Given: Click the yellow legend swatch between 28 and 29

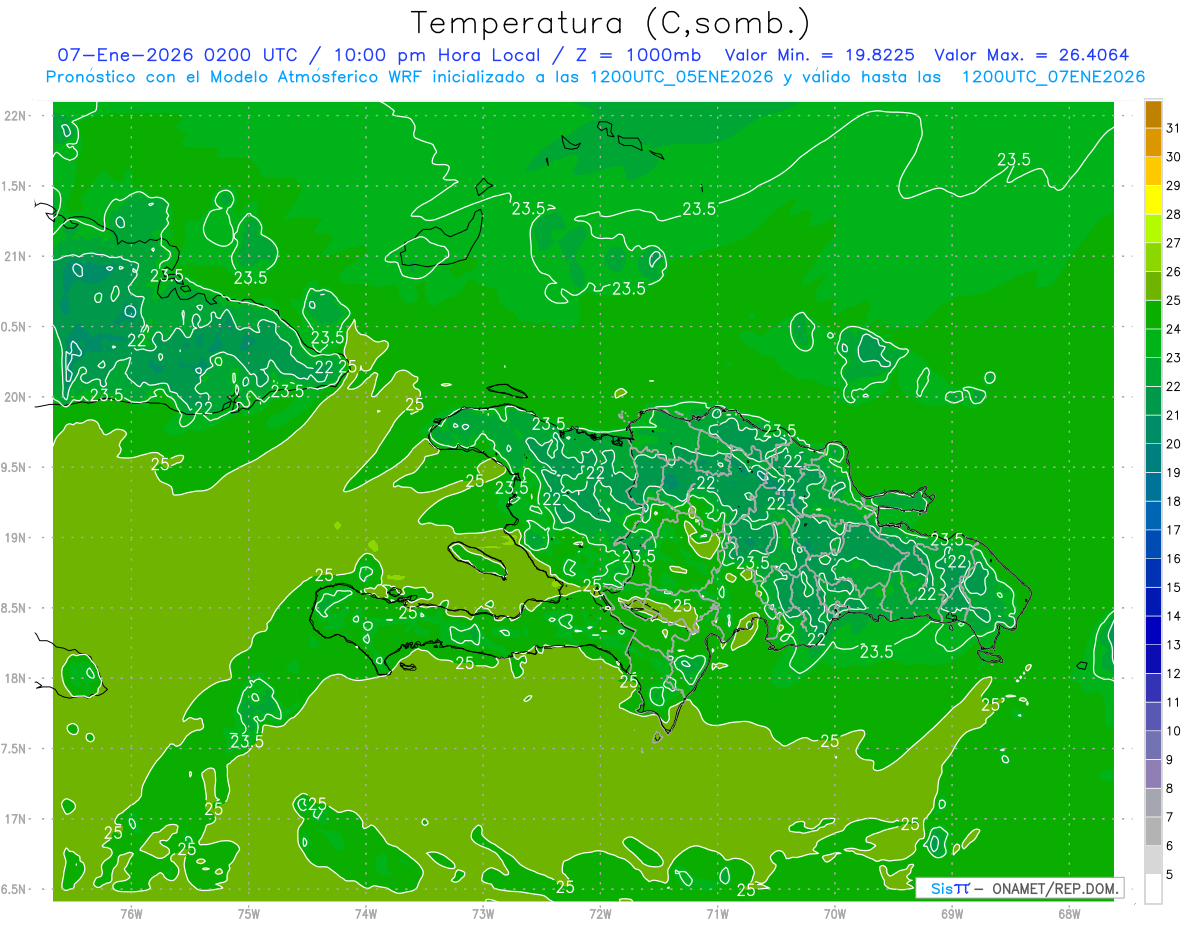Looking at the screenshot, I should 1153,199.
